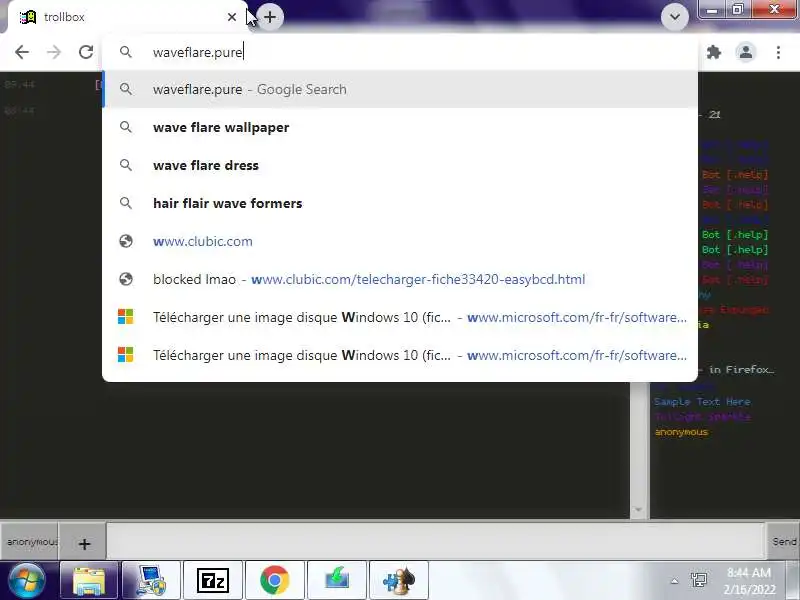Select suggestion wave flare wallpaper
This screenshot has width=800, height=600.
coord(400,127)
